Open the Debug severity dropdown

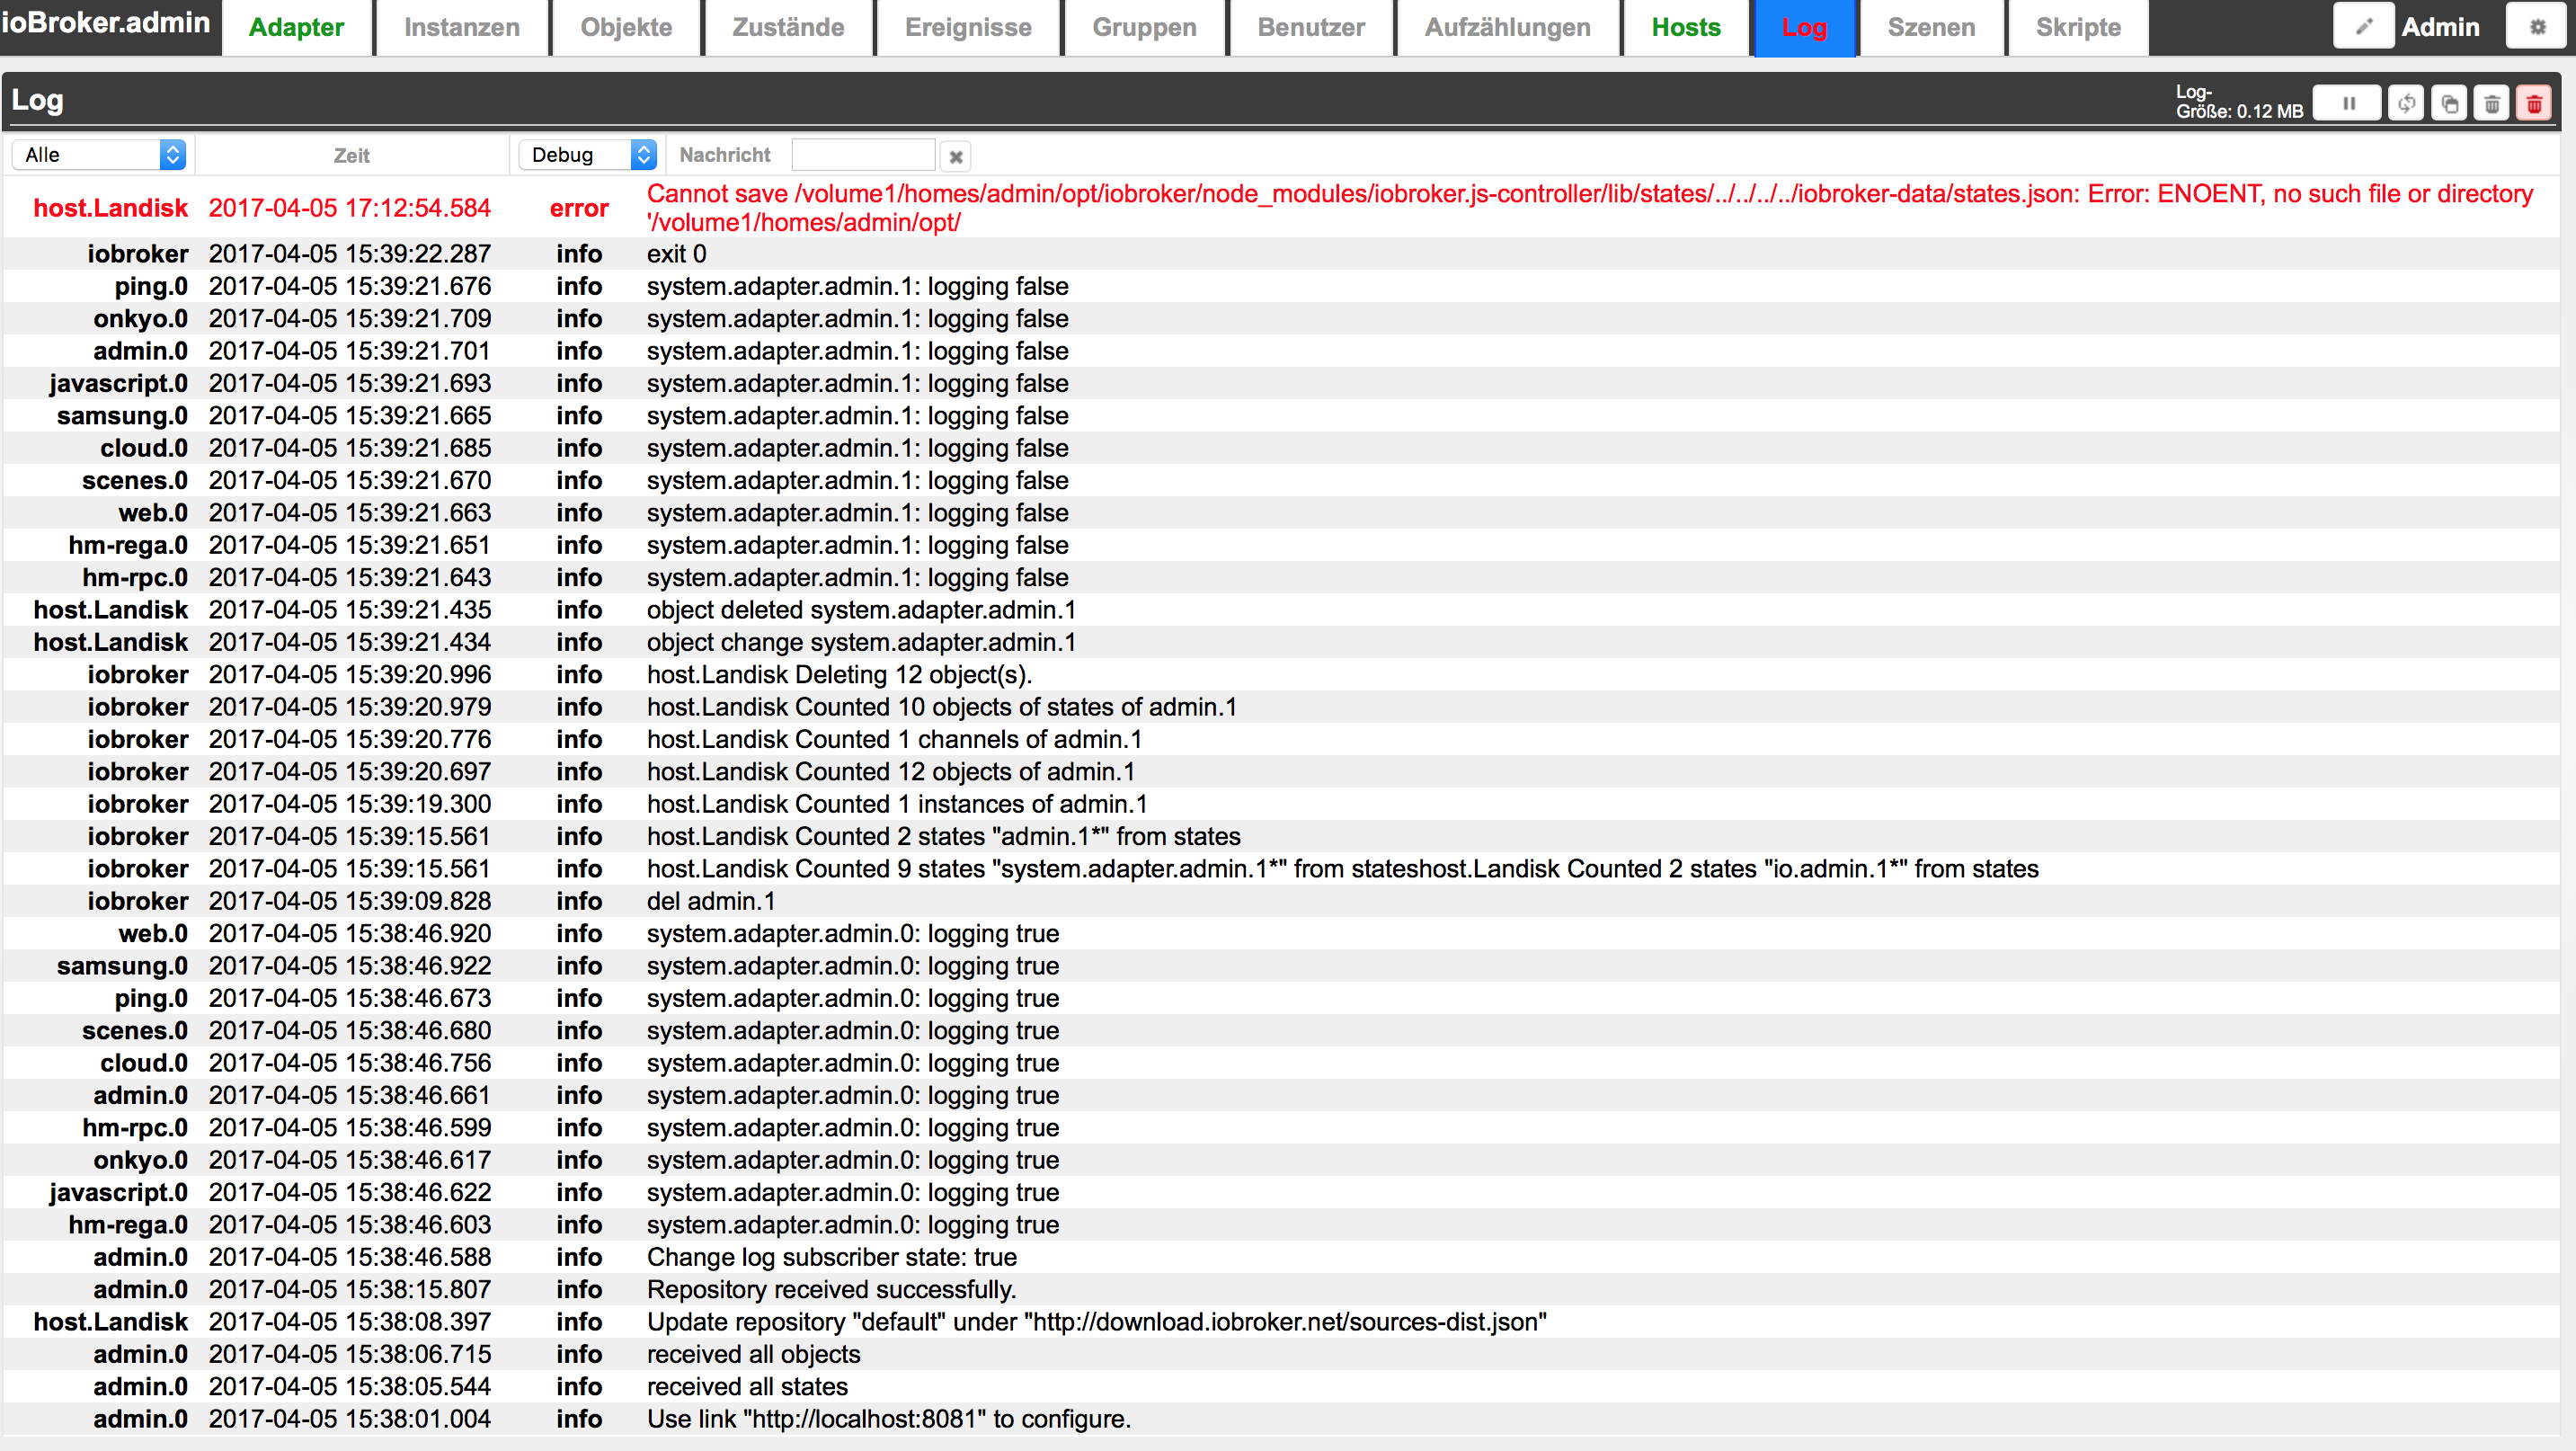tap(588, 155)
